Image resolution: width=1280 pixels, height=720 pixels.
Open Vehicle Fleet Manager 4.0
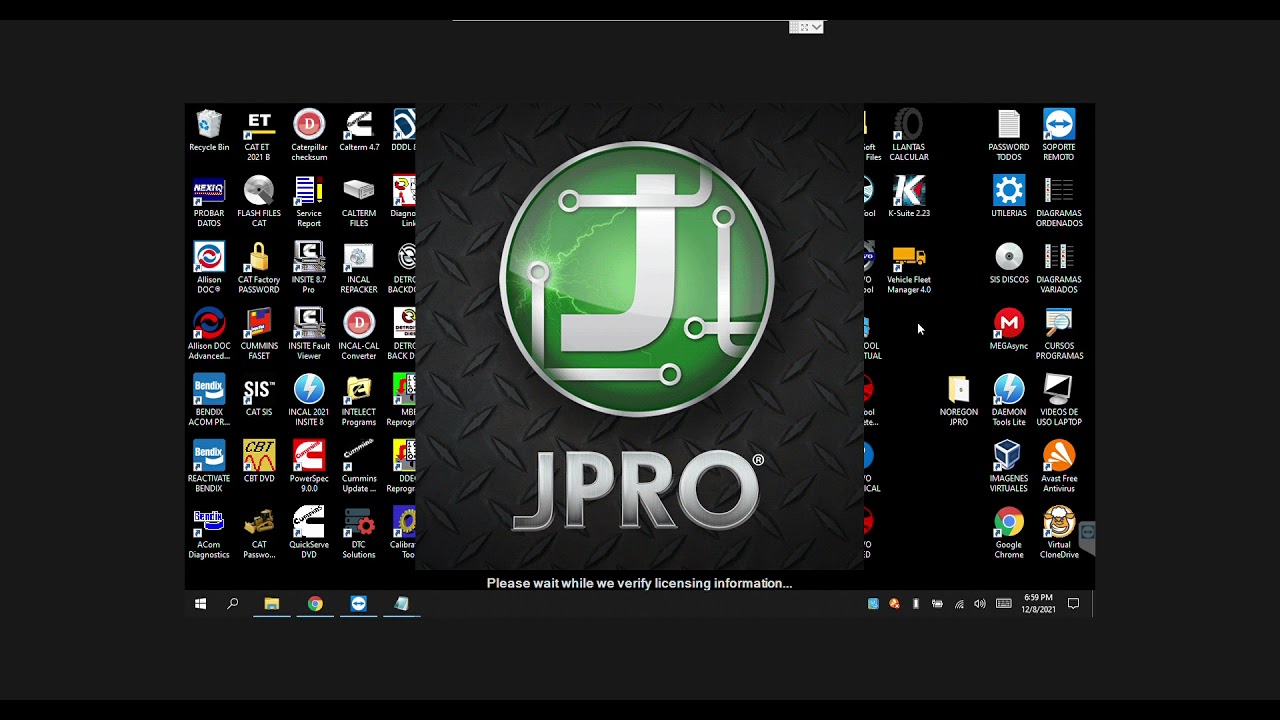click(x=909, y=268)
